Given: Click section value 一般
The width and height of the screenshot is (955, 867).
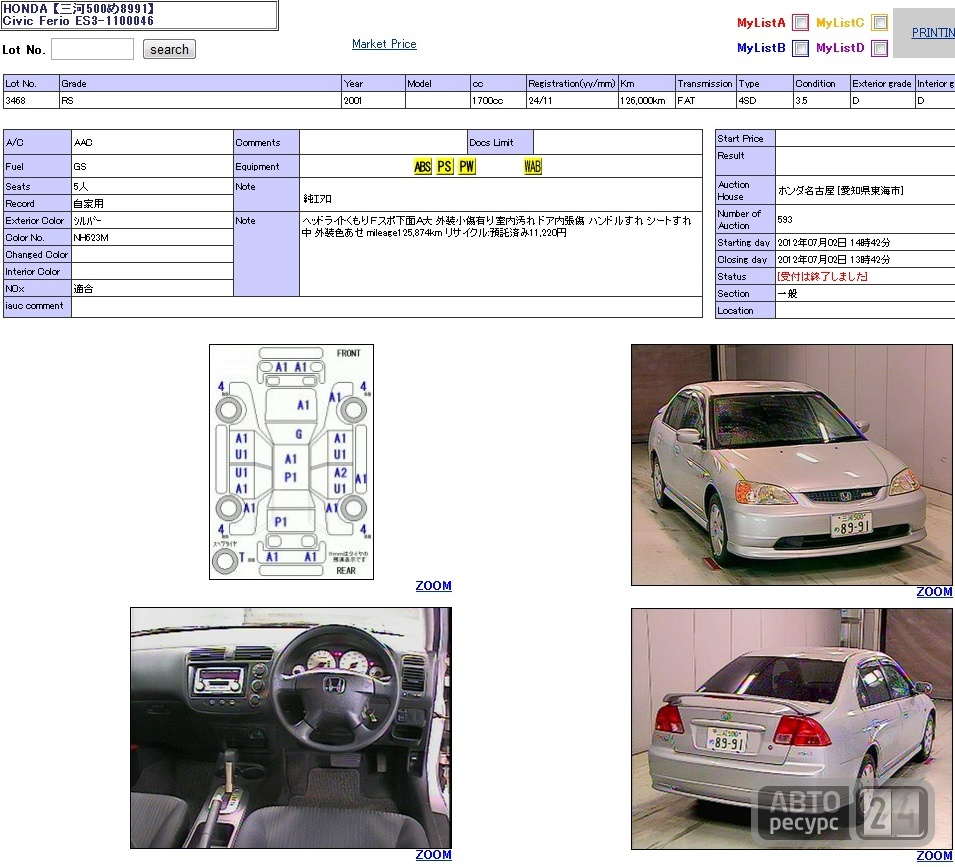Looking at the screenshot, I should click(x=787, y=293).
